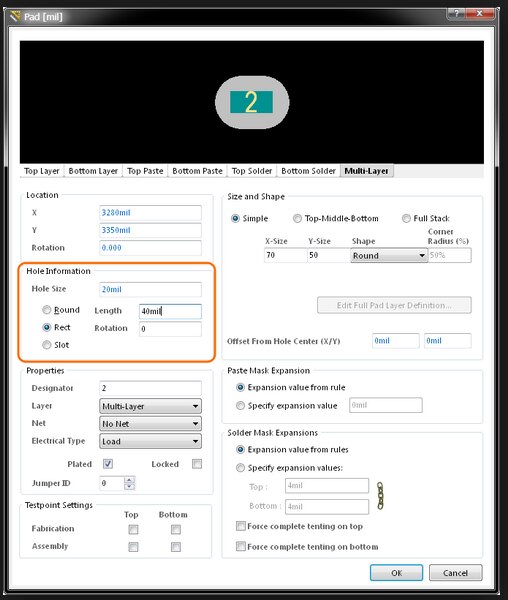Click the pad number 2 preview
508x600 pixels.
[251, 102]
